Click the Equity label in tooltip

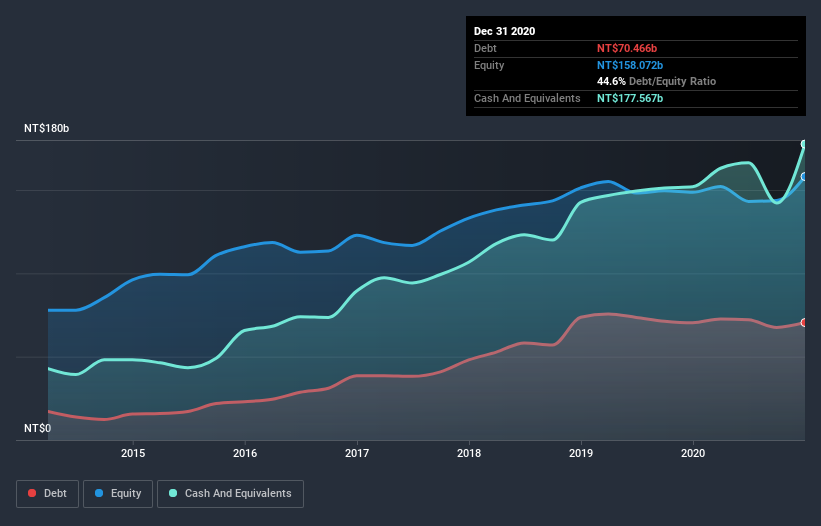489,65
